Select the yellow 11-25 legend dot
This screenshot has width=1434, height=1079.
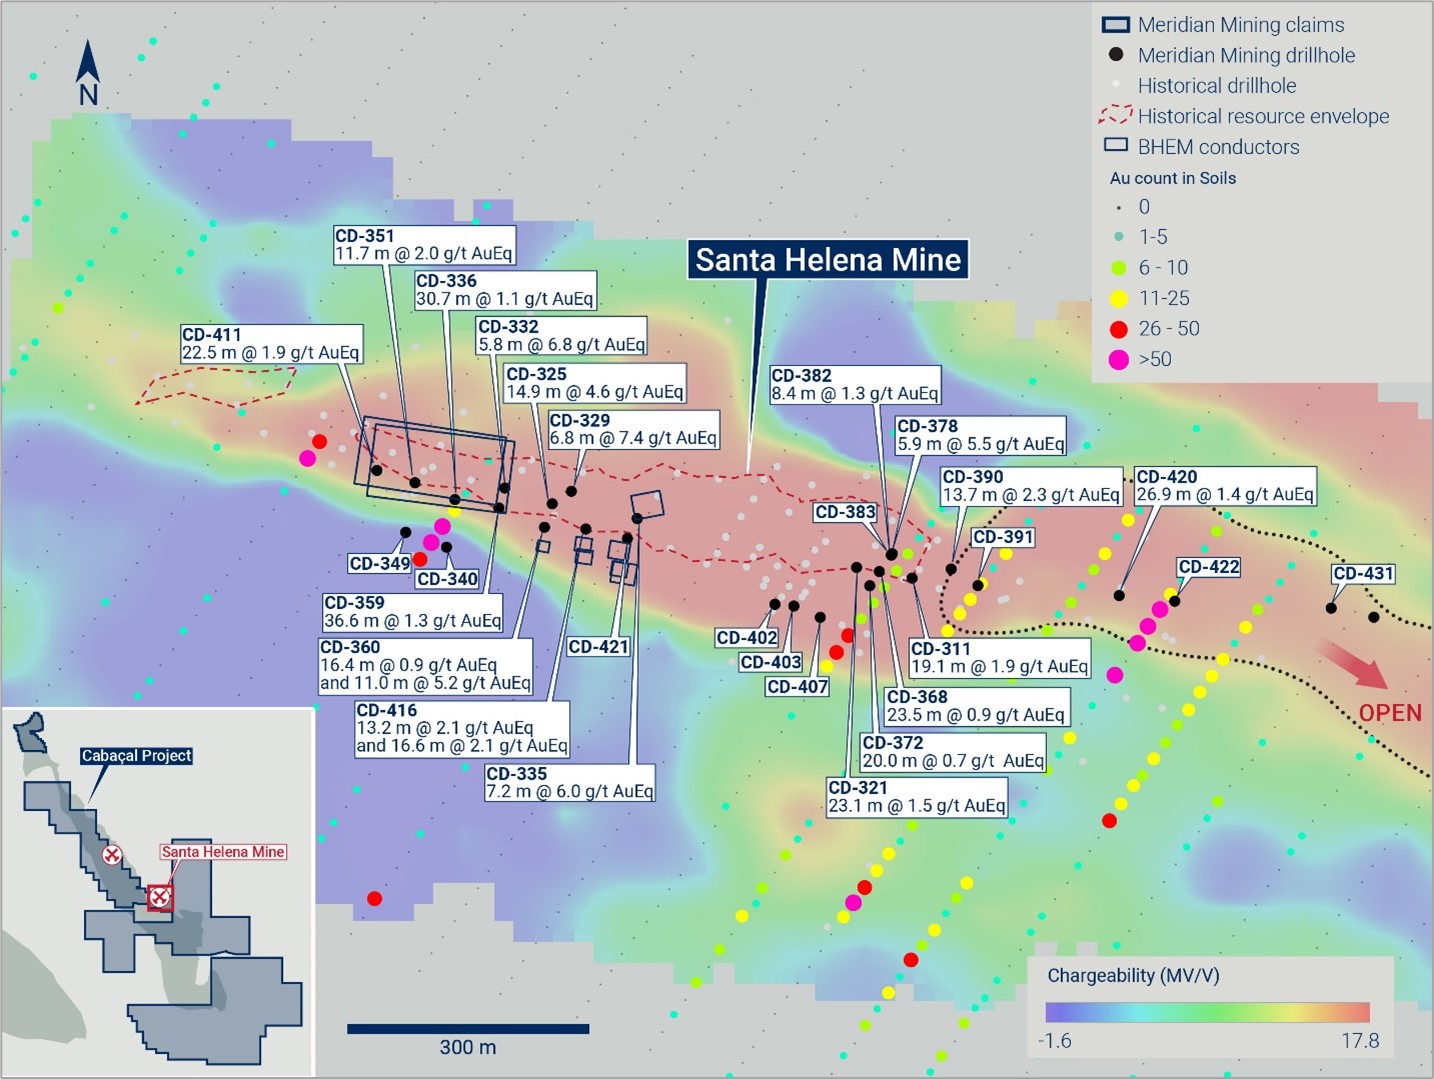pos(1118,298)
